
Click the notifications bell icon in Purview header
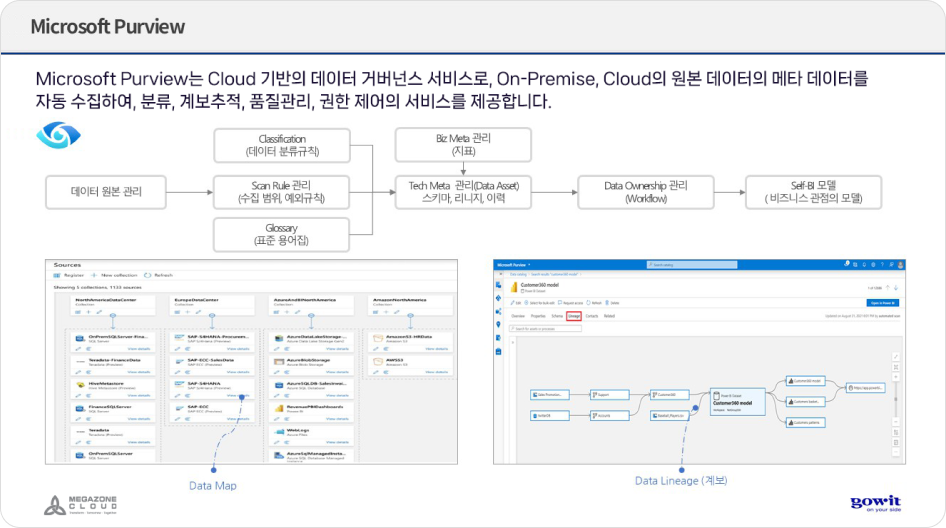pyautogui.click(x=864, y=265)
